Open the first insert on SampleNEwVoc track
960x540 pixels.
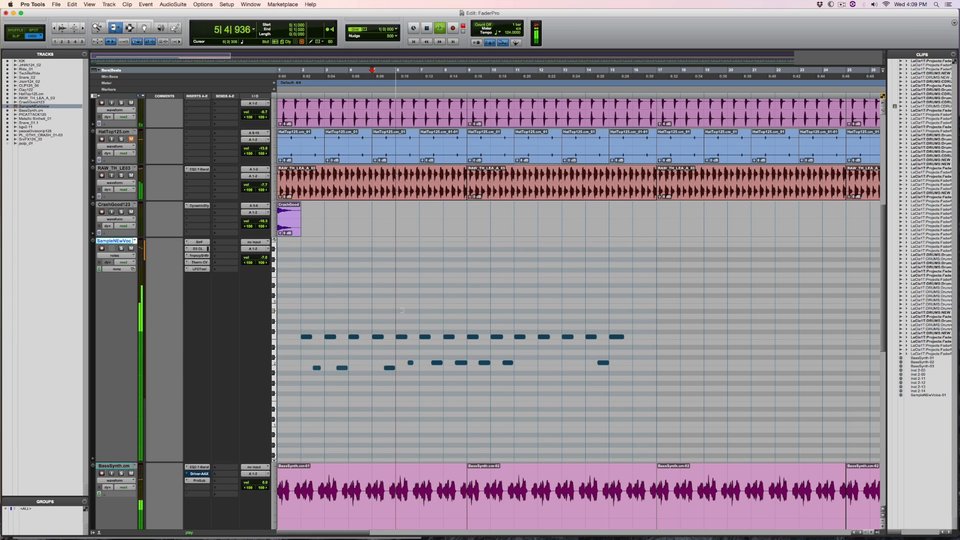[x=198, y=242]
